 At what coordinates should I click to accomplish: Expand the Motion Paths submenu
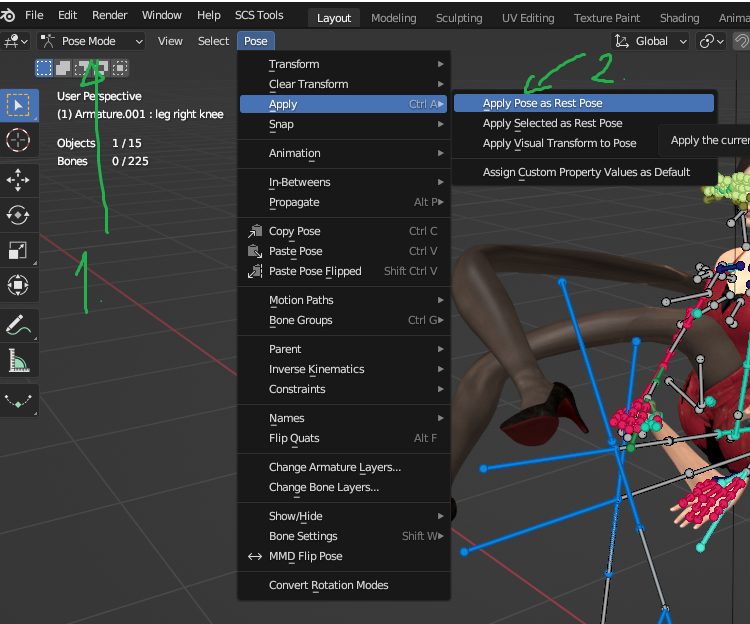(x=343, y=300)
